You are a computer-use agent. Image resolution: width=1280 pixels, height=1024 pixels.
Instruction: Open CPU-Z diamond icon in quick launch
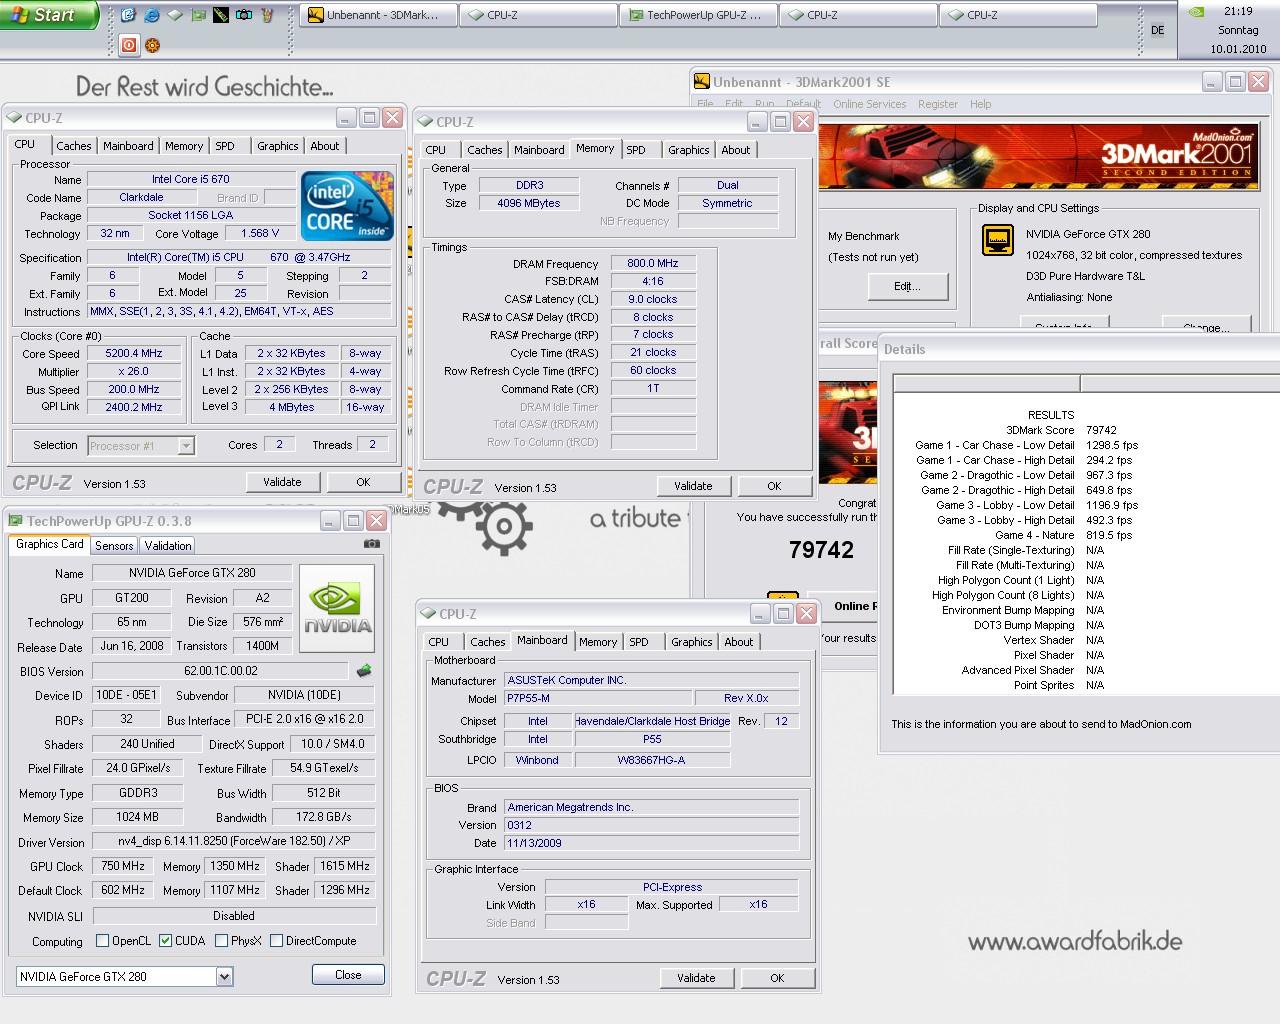point(175,15)
